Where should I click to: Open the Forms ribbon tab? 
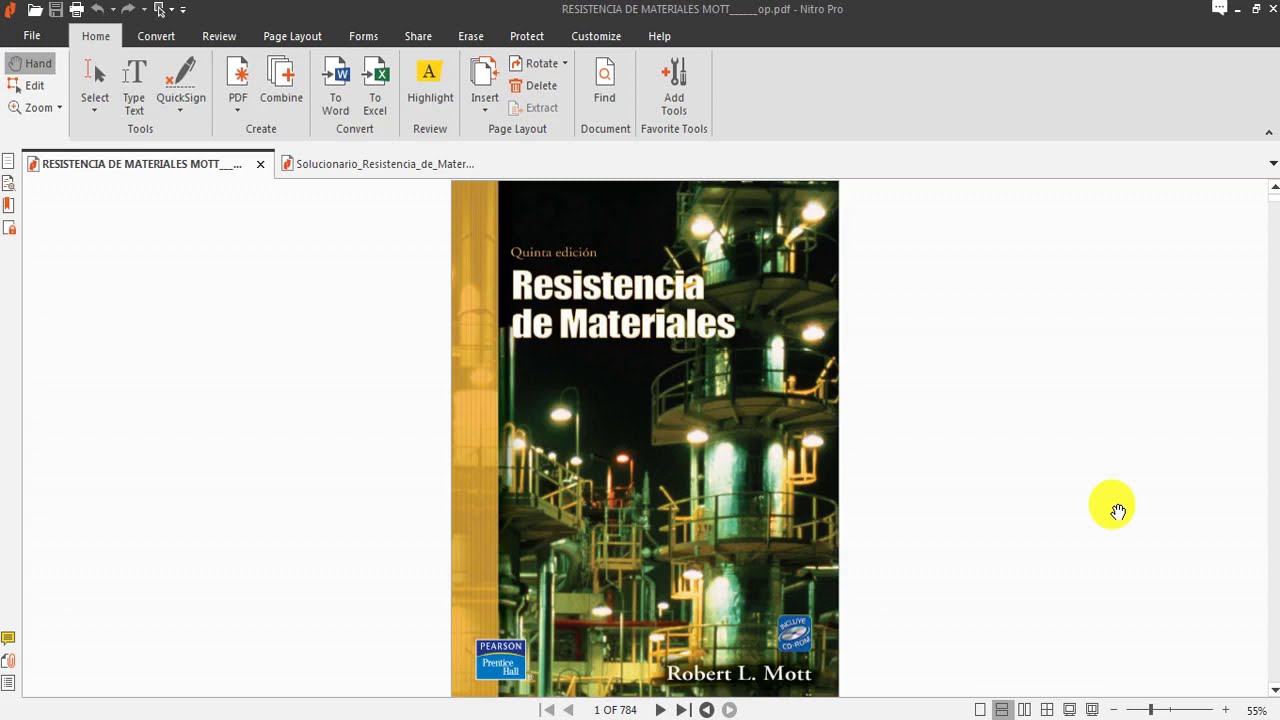click(364, 36)
